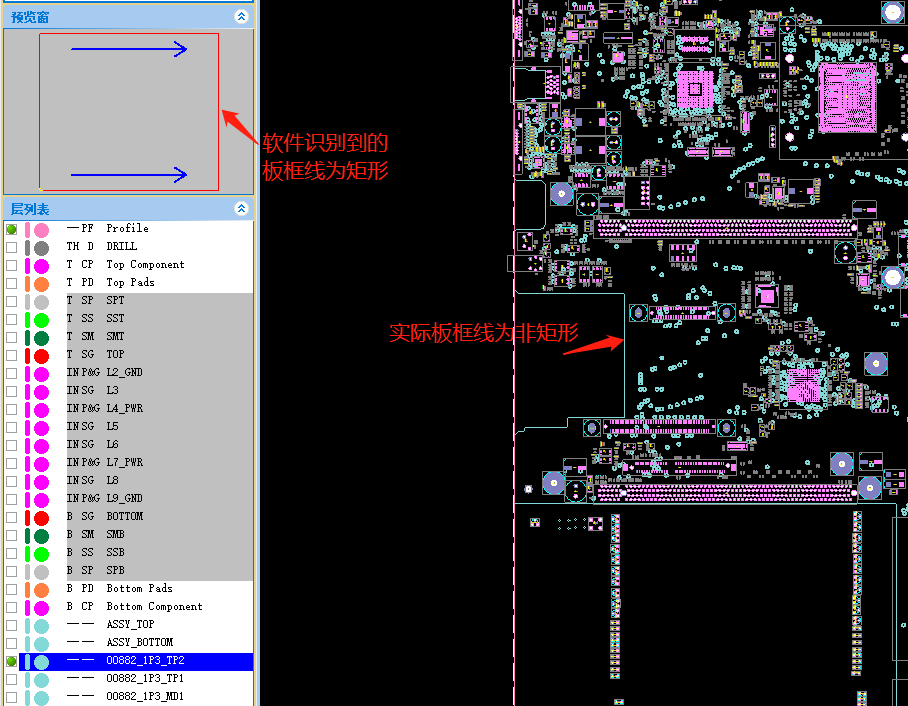Enable the DRILL layer checkbox
Screen dimensions: 908x706
(12, 247)
